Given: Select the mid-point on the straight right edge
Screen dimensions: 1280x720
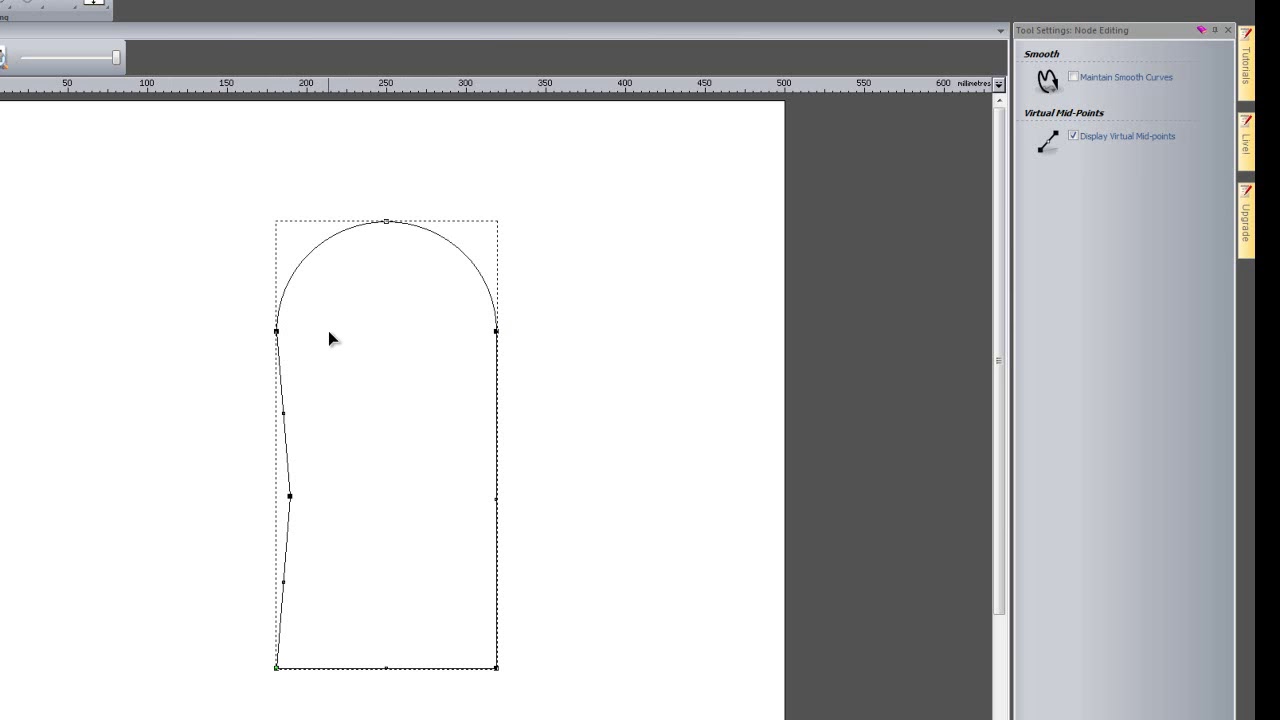Looking at the screenshot, I should coord(496,499).
